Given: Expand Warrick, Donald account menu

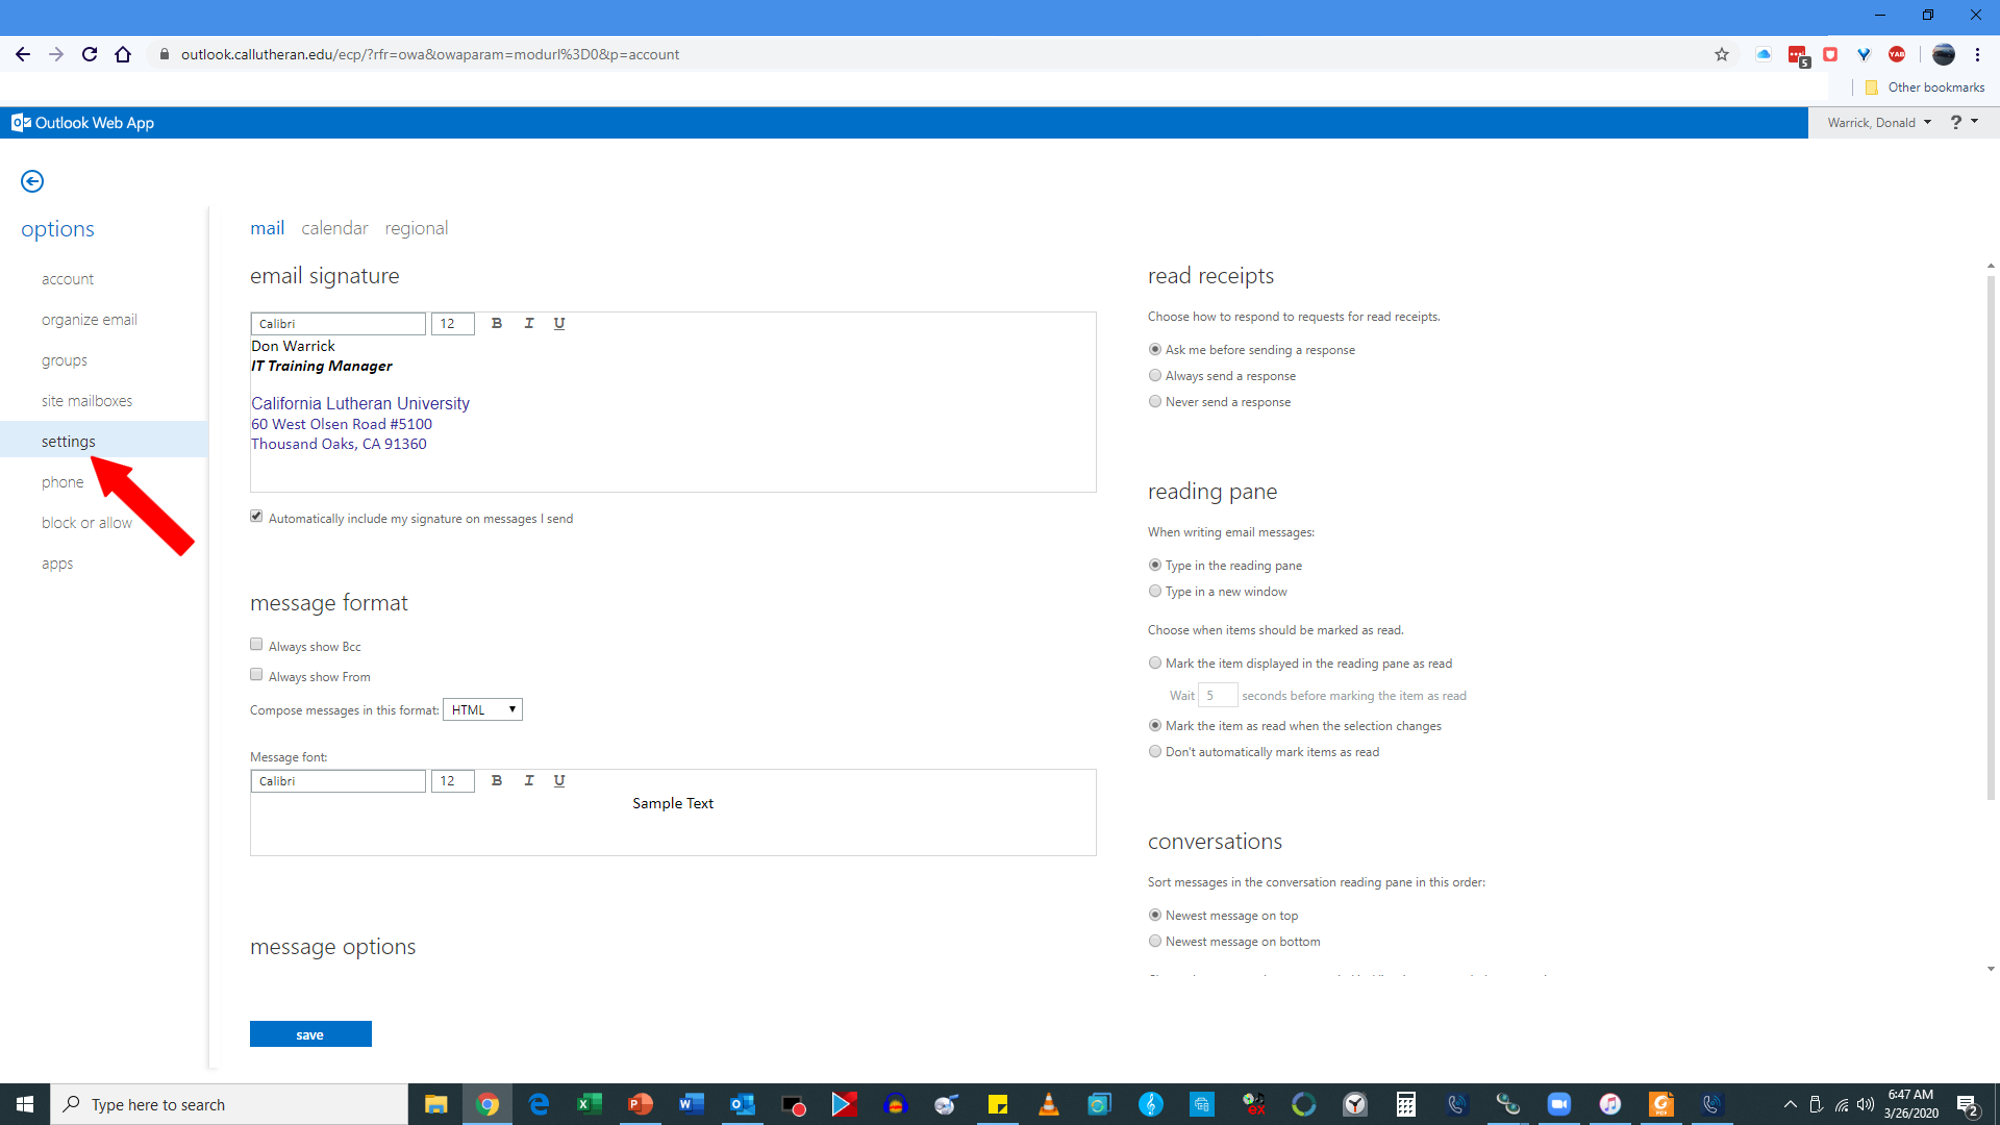Looking at the screenshot, I should [1878, 122].
